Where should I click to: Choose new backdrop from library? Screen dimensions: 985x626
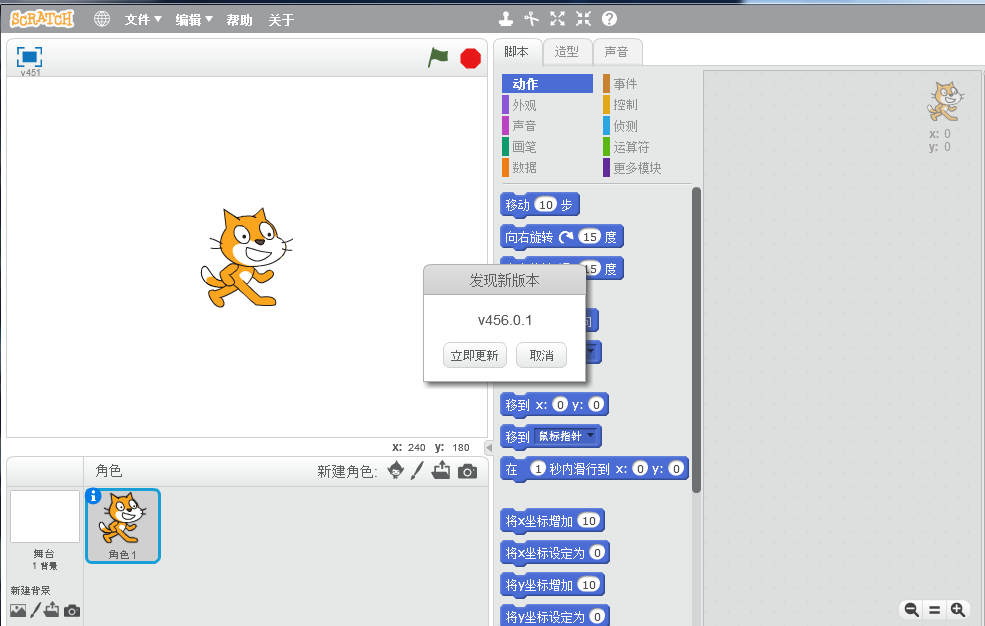coord(18,610)
